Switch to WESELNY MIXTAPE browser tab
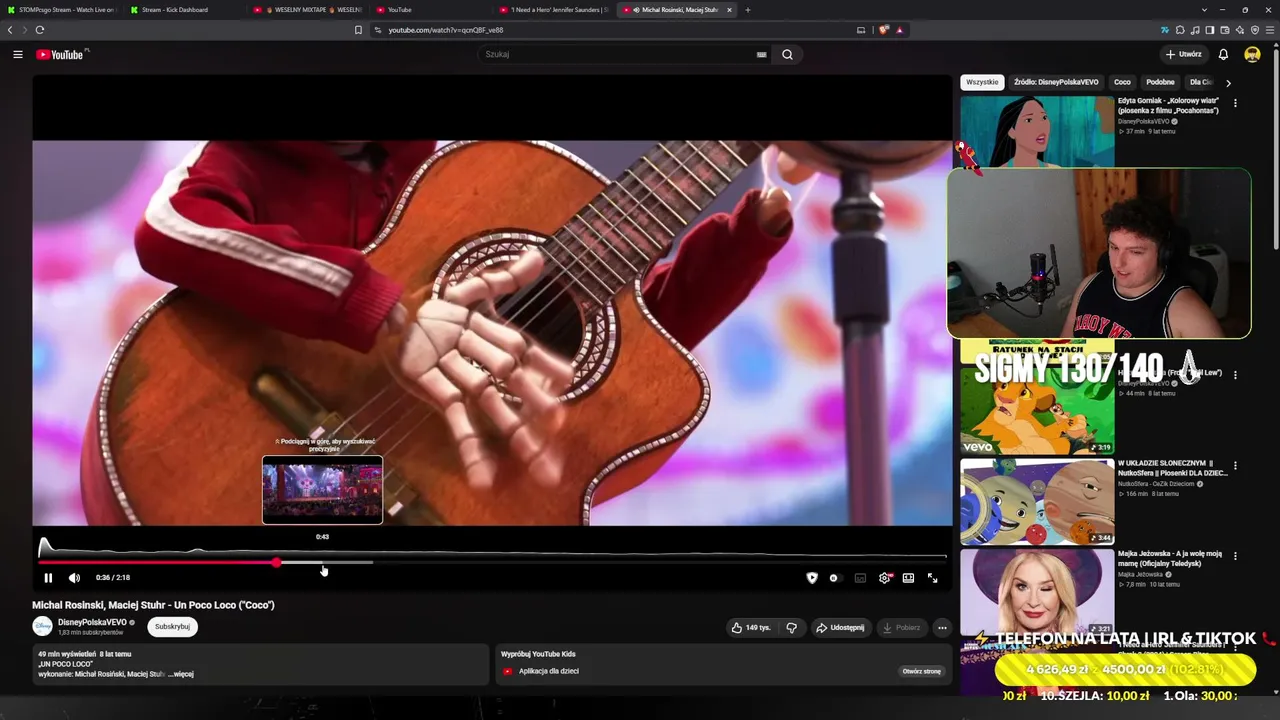The image size is (1280, 720). point(306,10)
